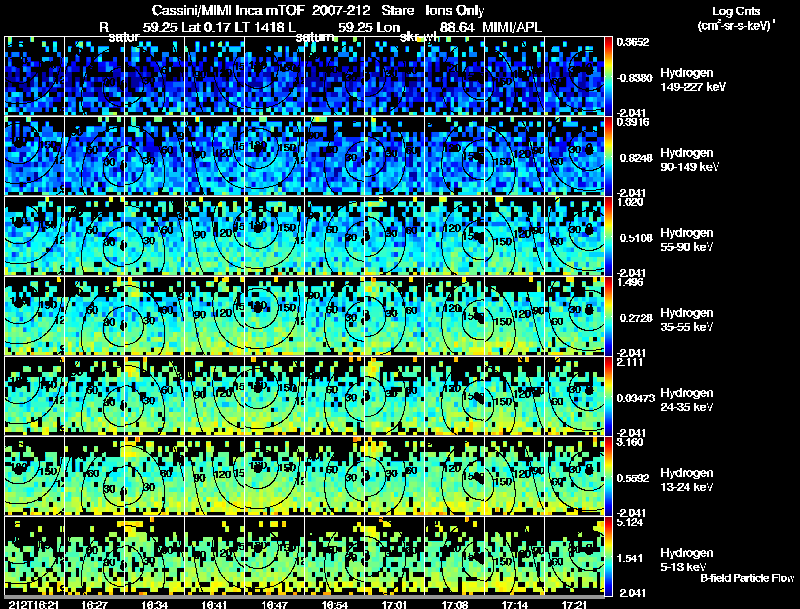This screenshot has height=609, width=800.
Task: Click the '1.496' color scale value
Action: pos(630,282)
